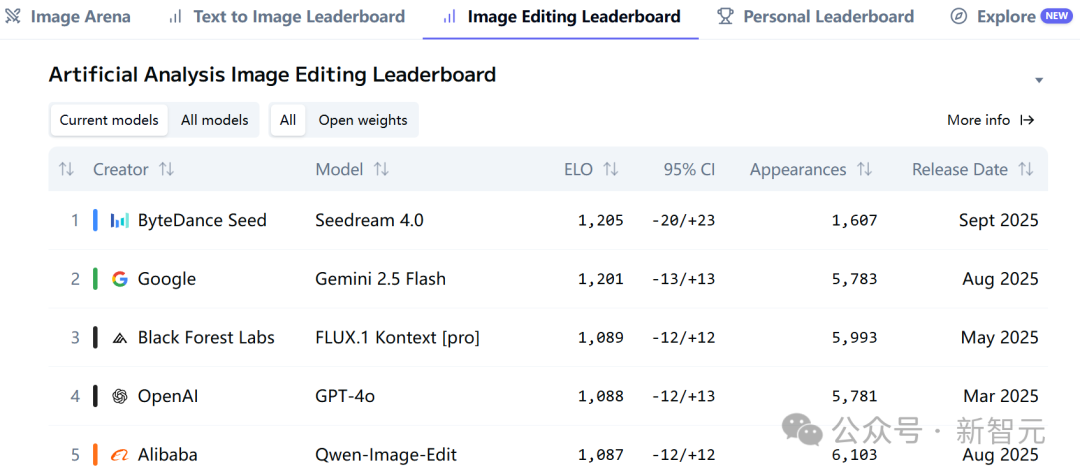Collapse the leaderboard with the dropdown triangle
This screenshot has width=1080, height=474.
pos(1039,81)
